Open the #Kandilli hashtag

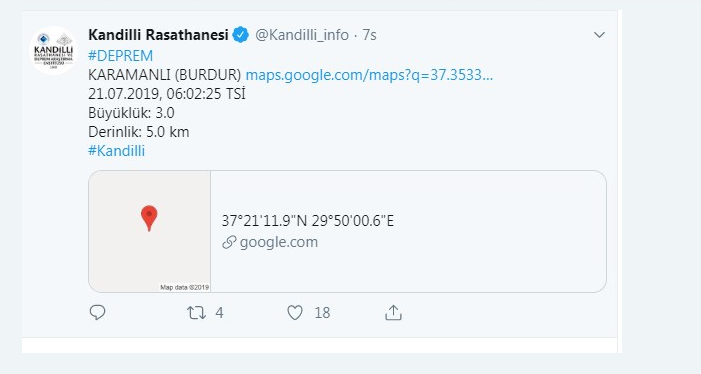[x=117, y=151]
